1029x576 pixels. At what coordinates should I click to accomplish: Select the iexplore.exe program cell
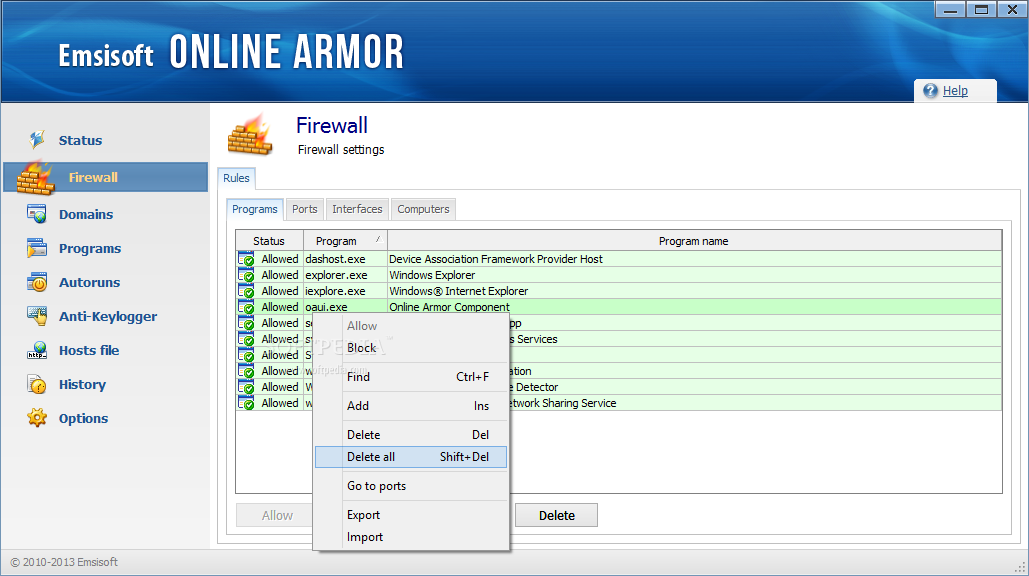click(345, 291)
